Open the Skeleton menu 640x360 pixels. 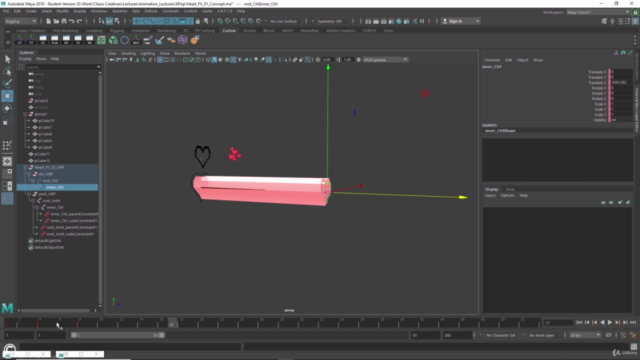click(120, 11)
